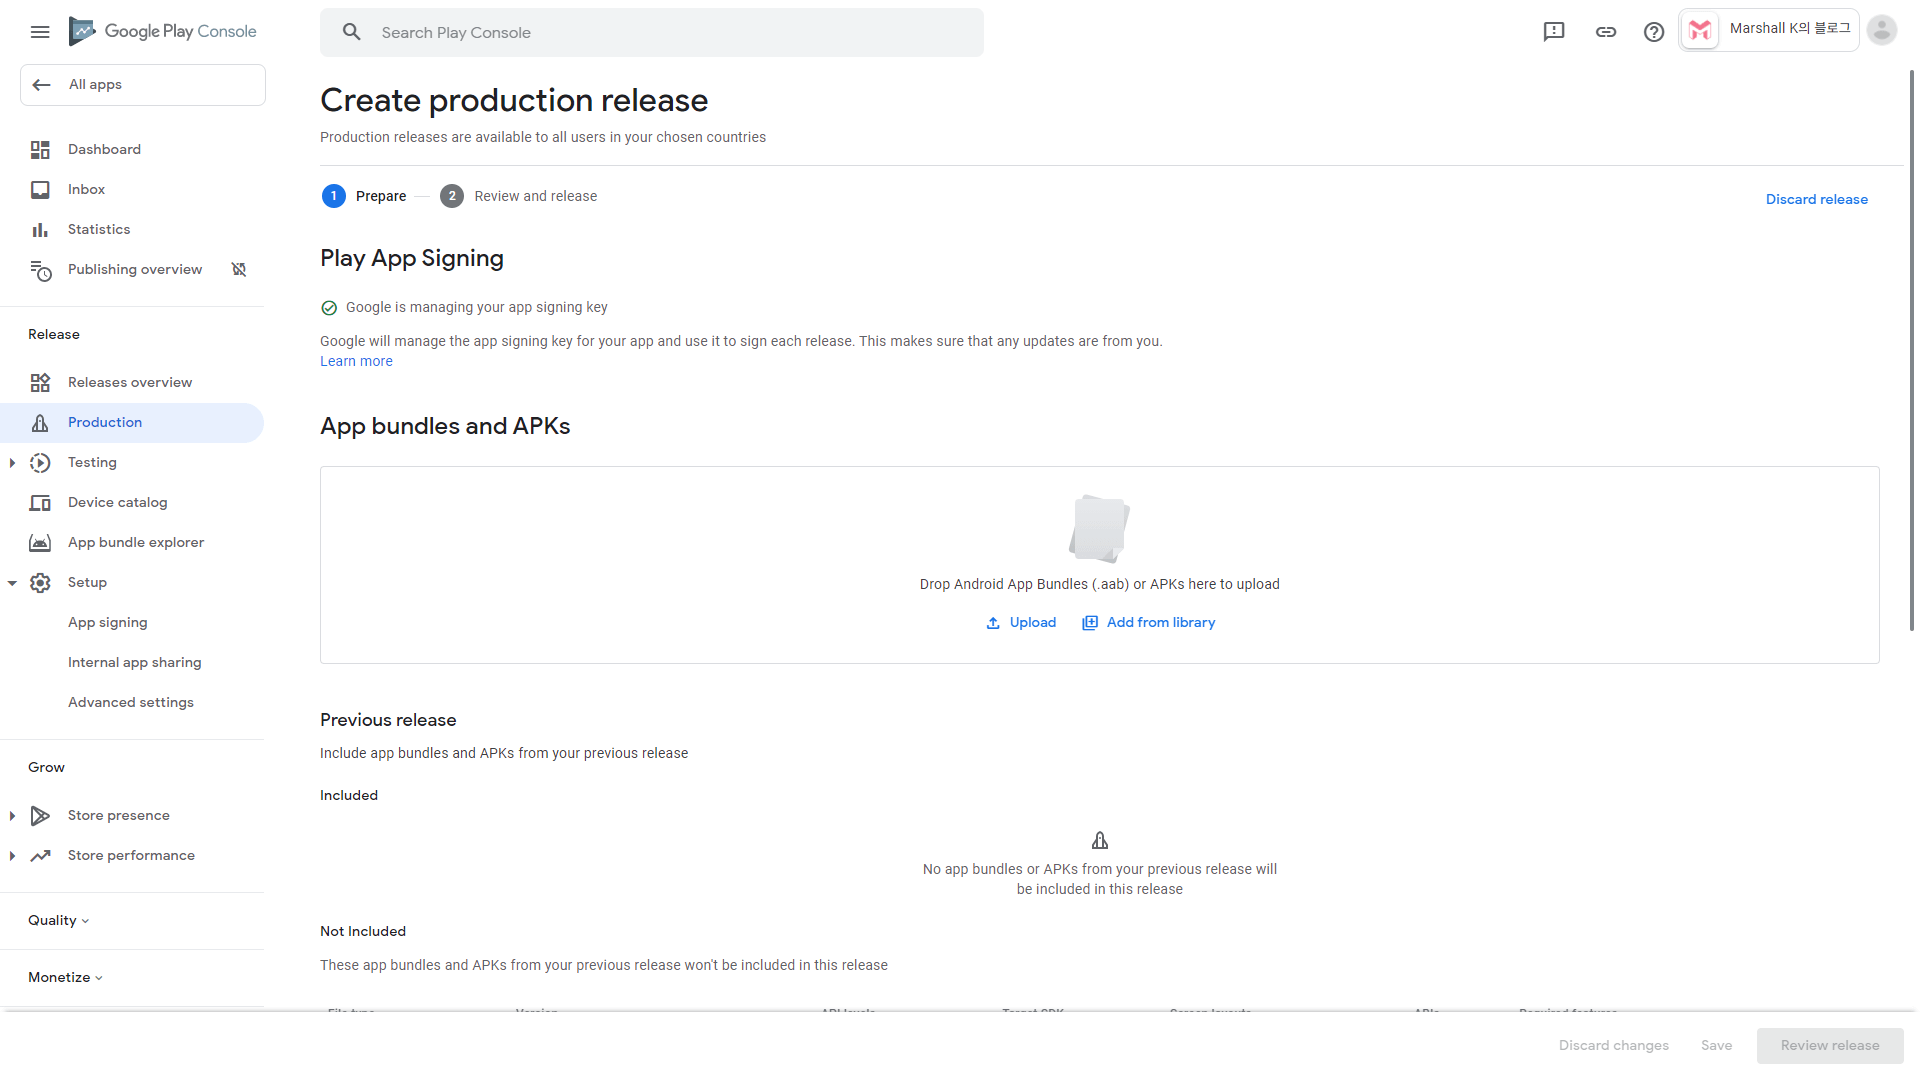Click the Learn more link
This screenshot has width=1920, height=1080.
[356, 362]
